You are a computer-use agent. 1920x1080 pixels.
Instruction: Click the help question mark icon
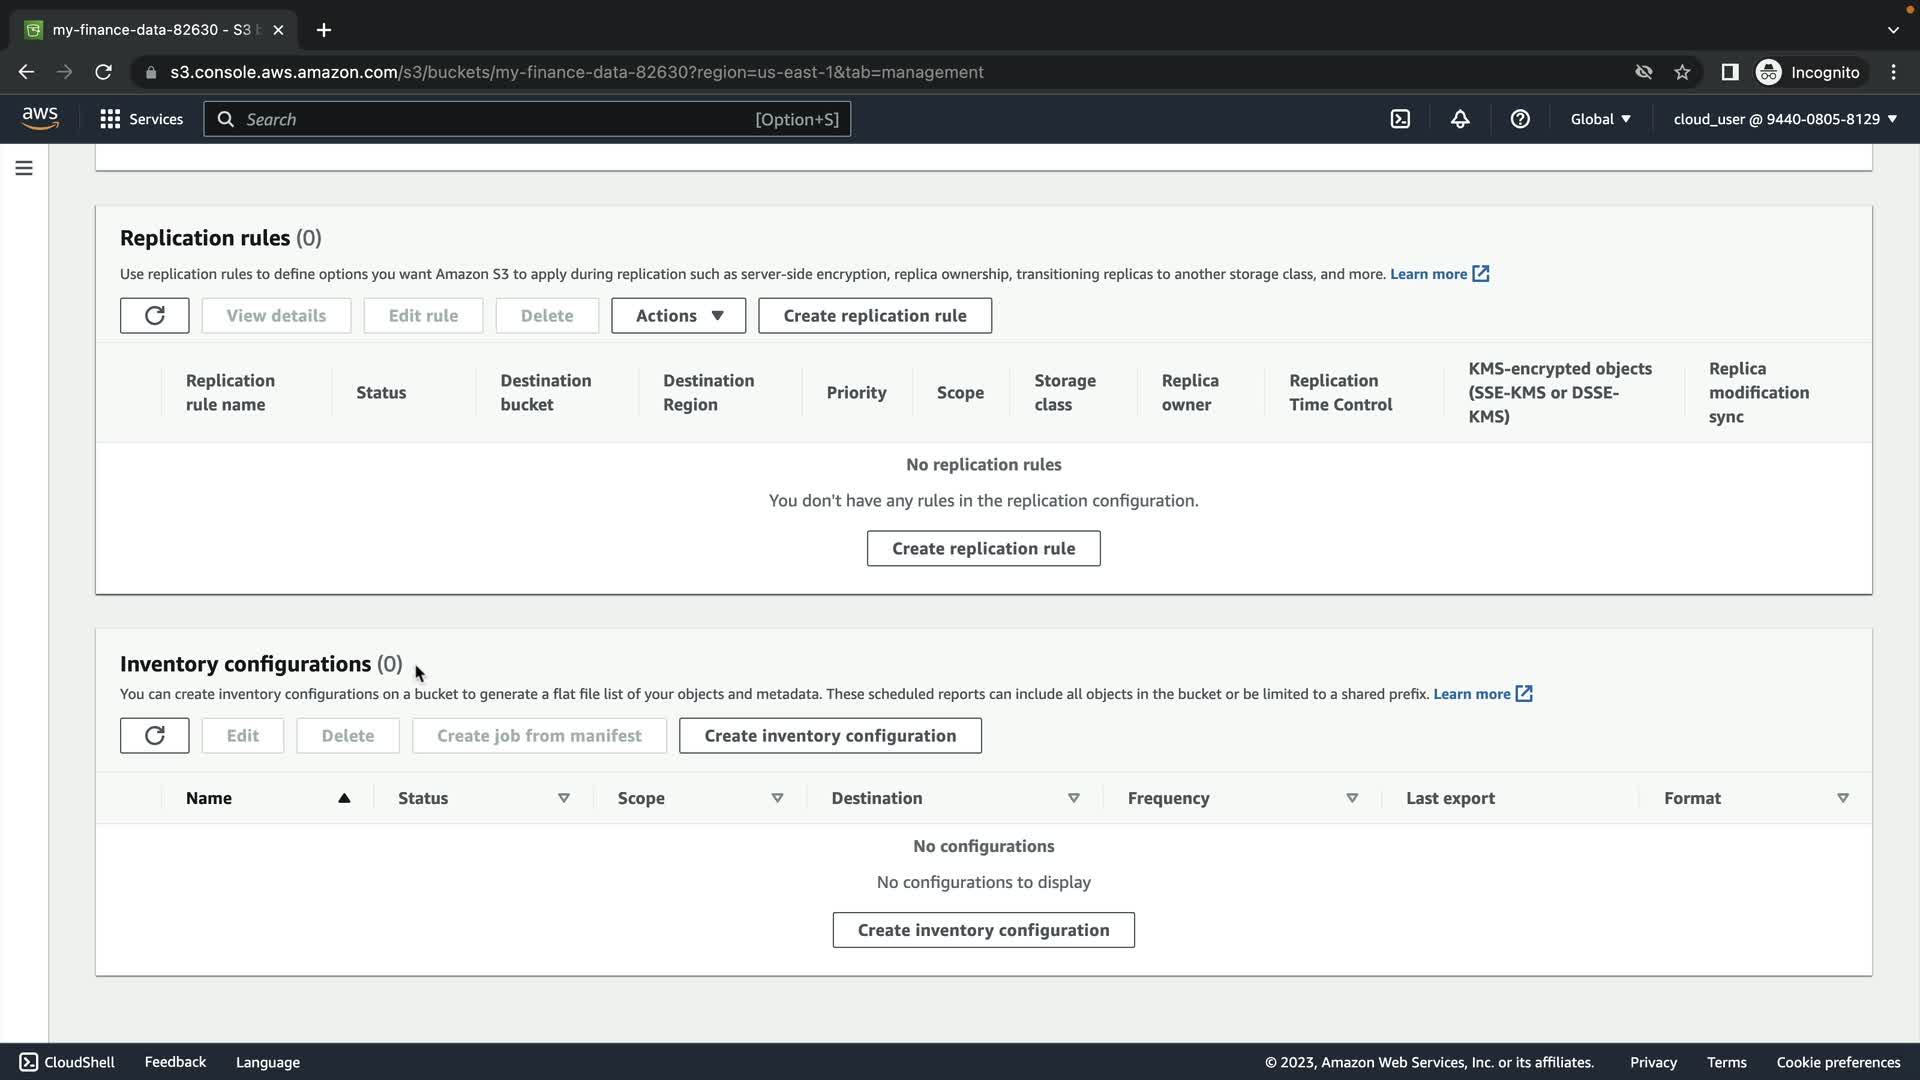click(x=1520, y=119)
